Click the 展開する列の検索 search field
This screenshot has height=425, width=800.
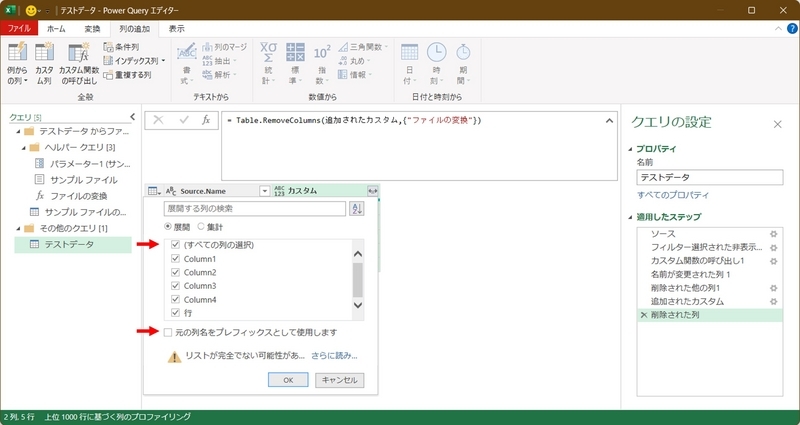coord(255,208)
